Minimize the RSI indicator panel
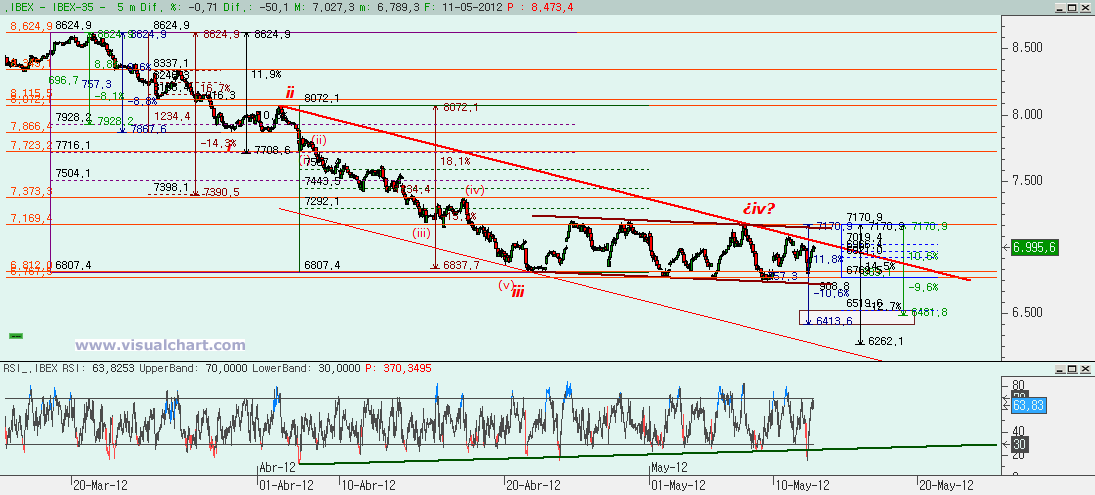Screen dimensions: 1095x495 1061,368
